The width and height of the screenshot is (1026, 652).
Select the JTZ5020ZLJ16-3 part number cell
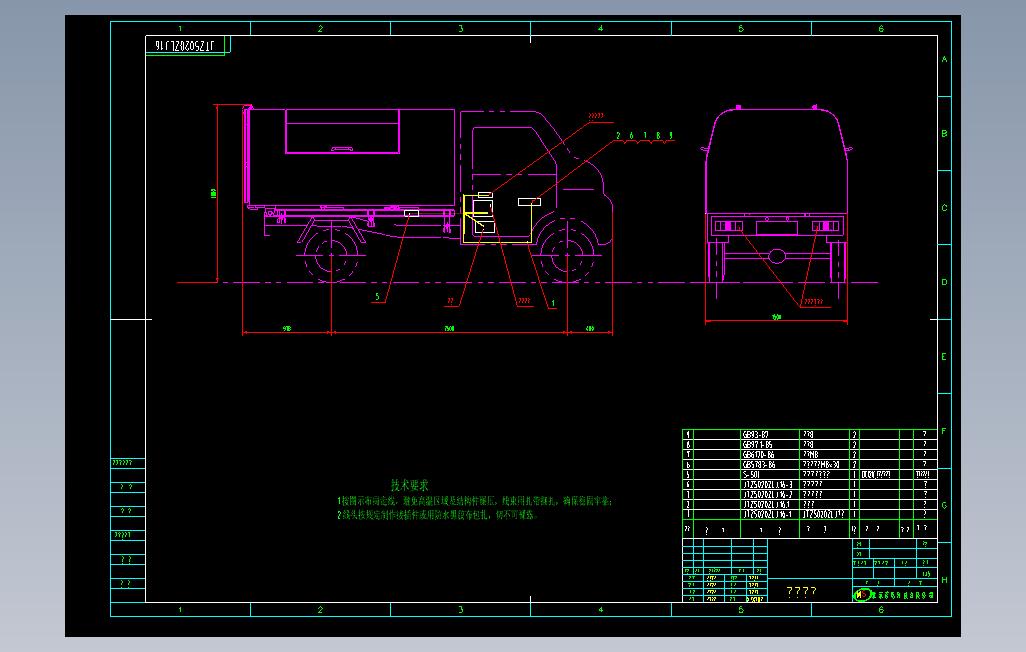(x=768, y=484)
